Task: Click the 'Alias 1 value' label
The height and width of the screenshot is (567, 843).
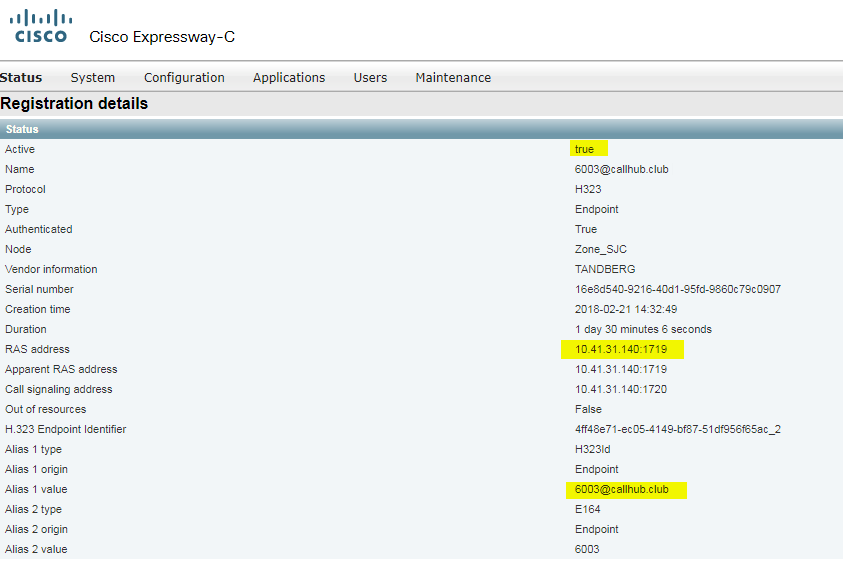Action: pos(36,489)
